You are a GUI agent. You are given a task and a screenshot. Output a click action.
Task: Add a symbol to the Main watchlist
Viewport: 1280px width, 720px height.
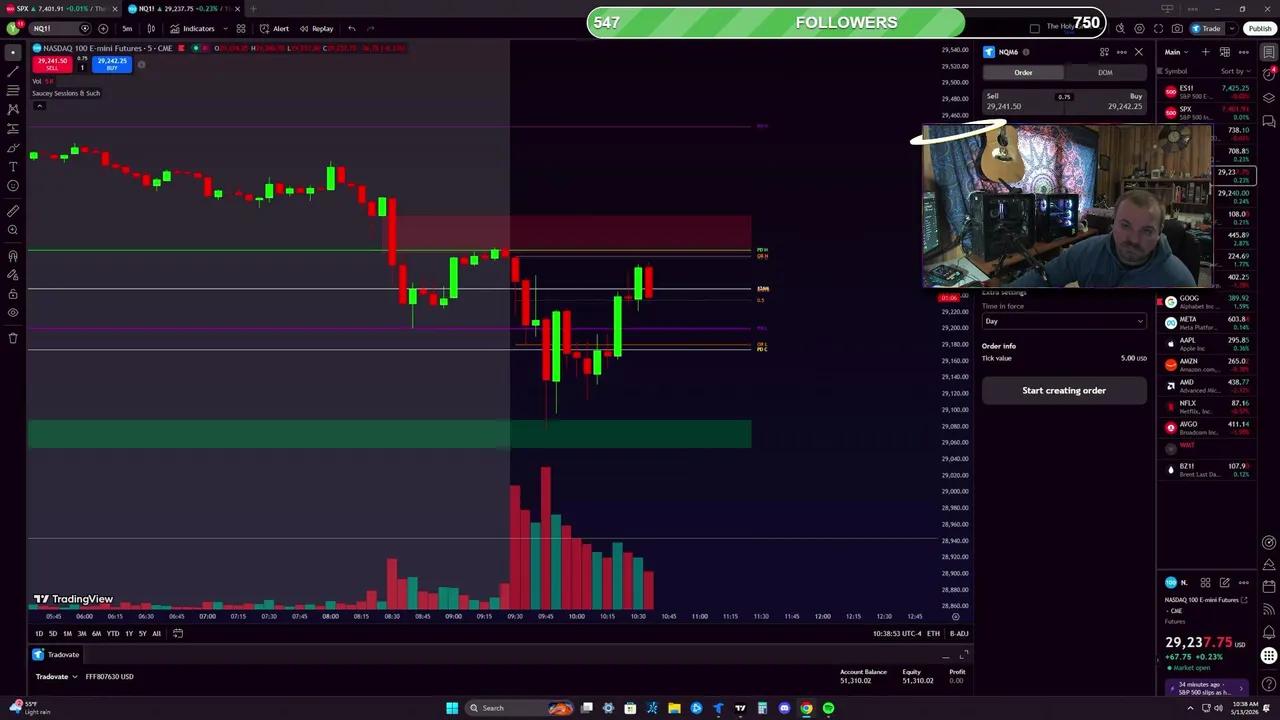coord(1205,52)
